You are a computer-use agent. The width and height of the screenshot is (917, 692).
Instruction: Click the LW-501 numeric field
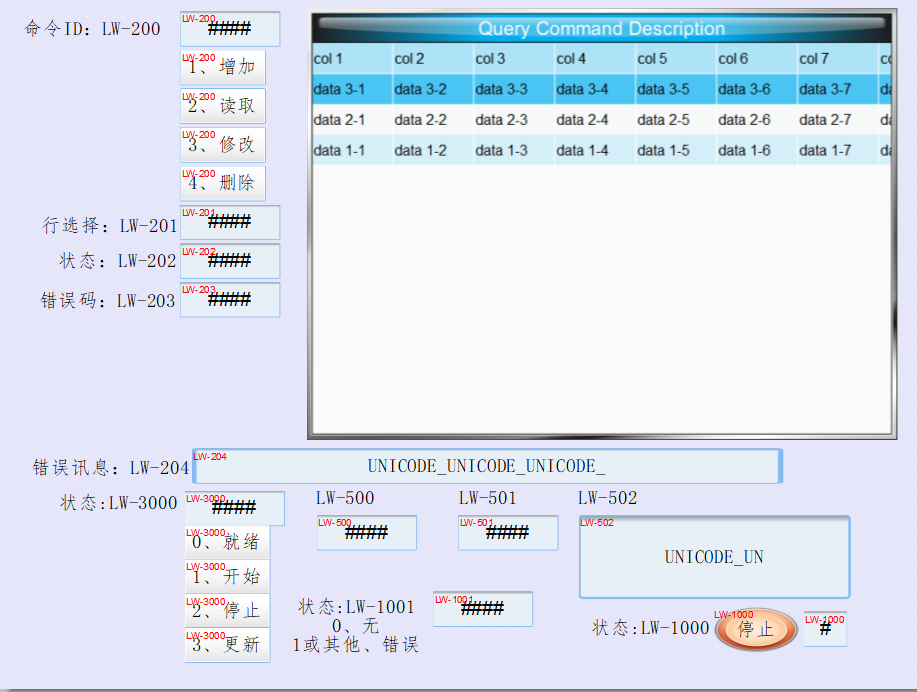pyautogui.click(x=508, y=533)
